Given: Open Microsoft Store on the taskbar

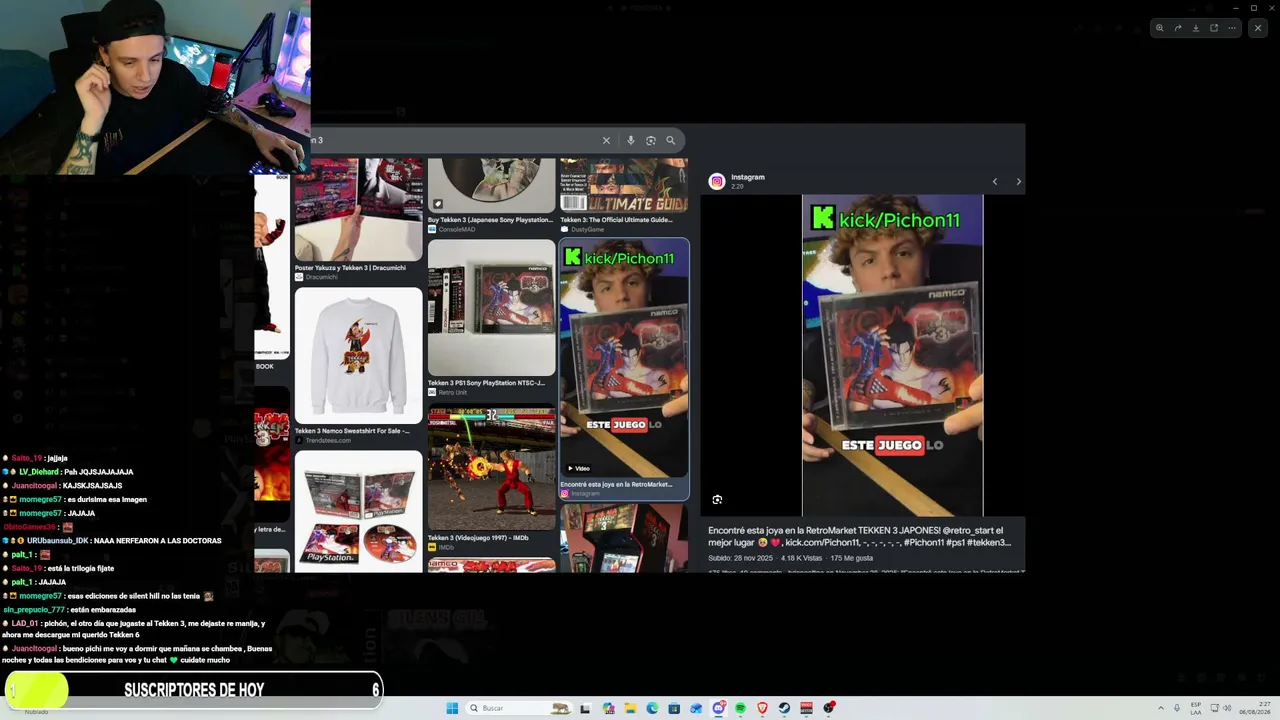Looking at the screenshot, I should (674, 708).
